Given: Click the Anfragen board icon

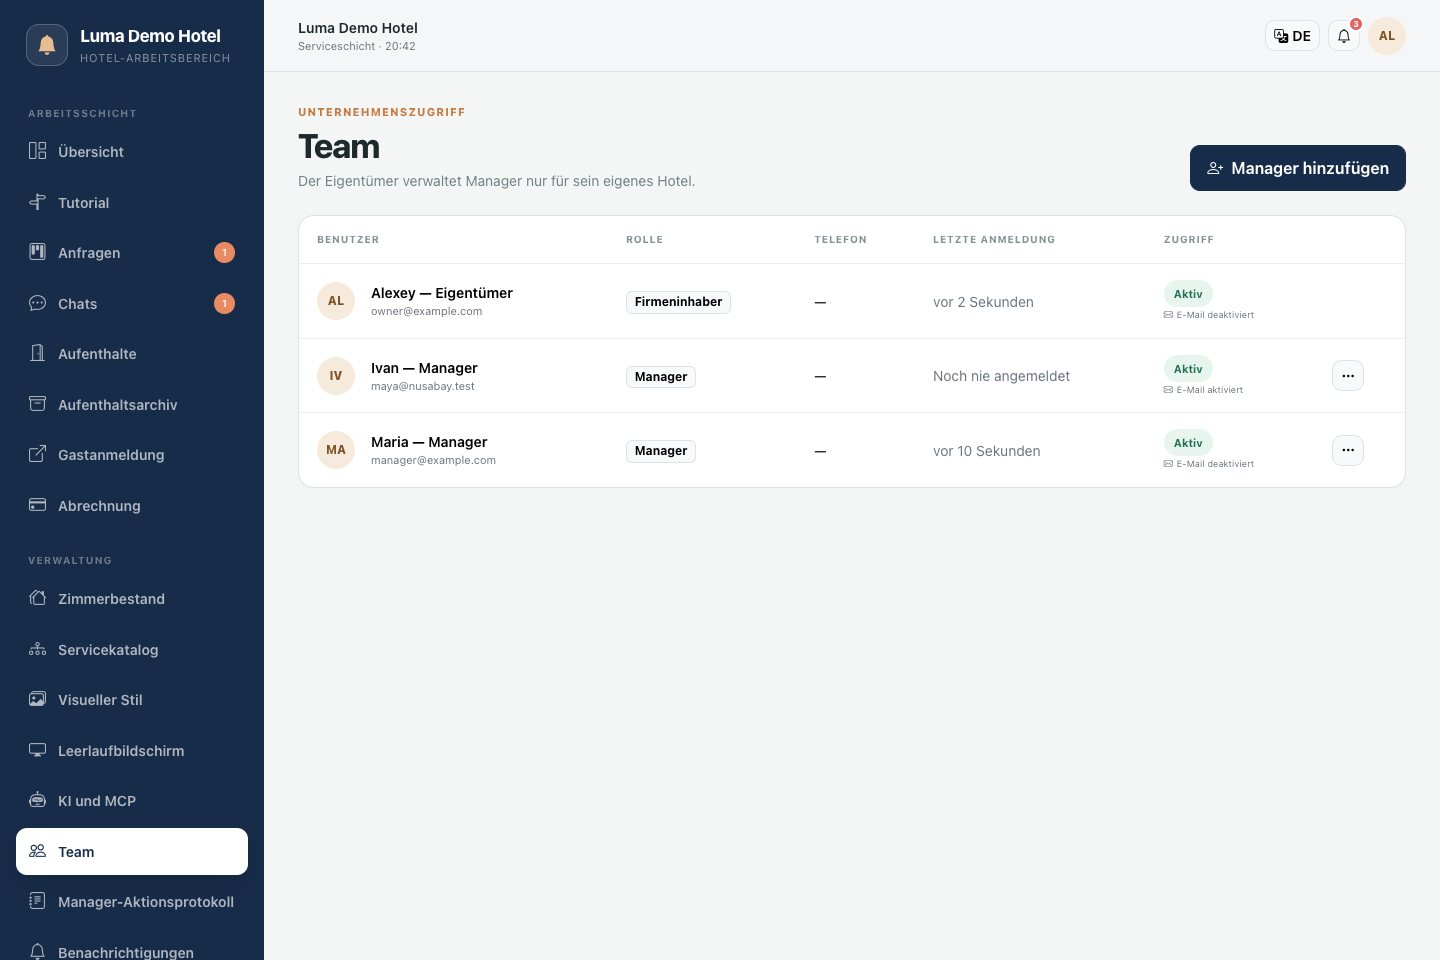Looking at the screenshot, I should pyautogui.click(x=37, y=252).
